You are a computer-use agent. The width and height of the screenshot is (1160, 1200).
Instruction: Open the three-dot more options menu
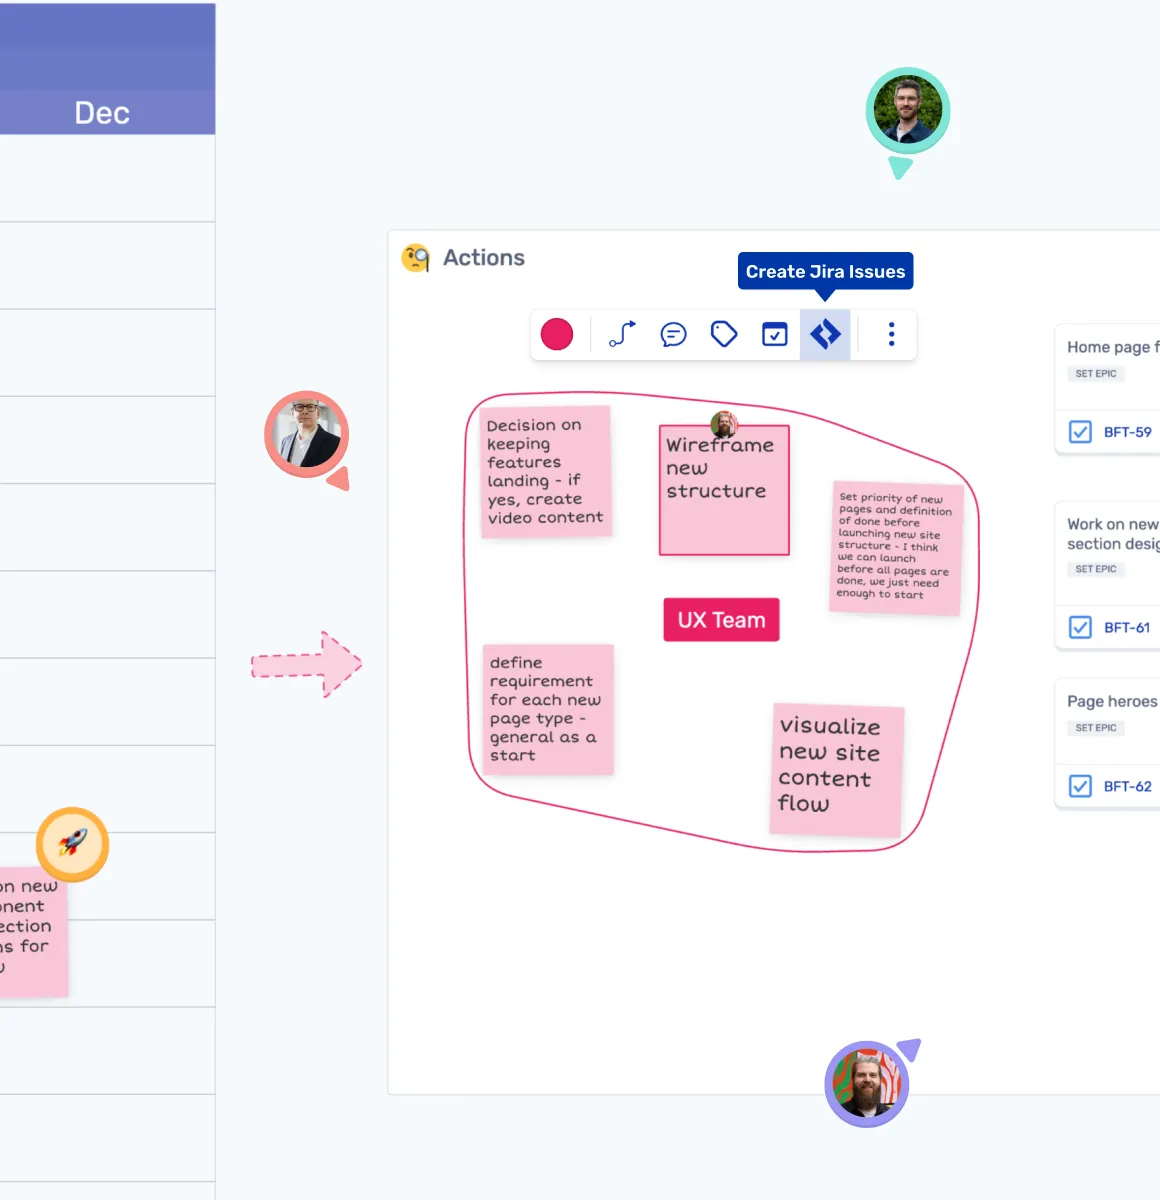(891, 334)
